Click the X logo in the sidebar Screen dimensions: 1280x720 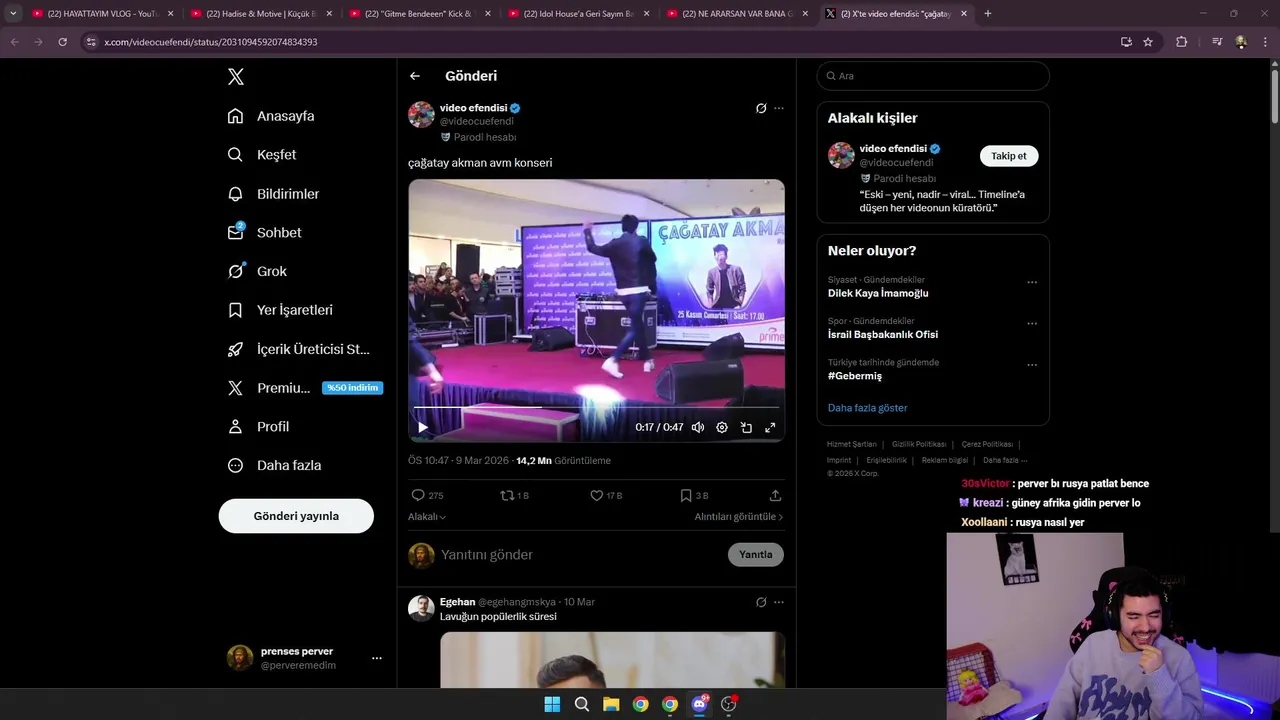[236, 77]
